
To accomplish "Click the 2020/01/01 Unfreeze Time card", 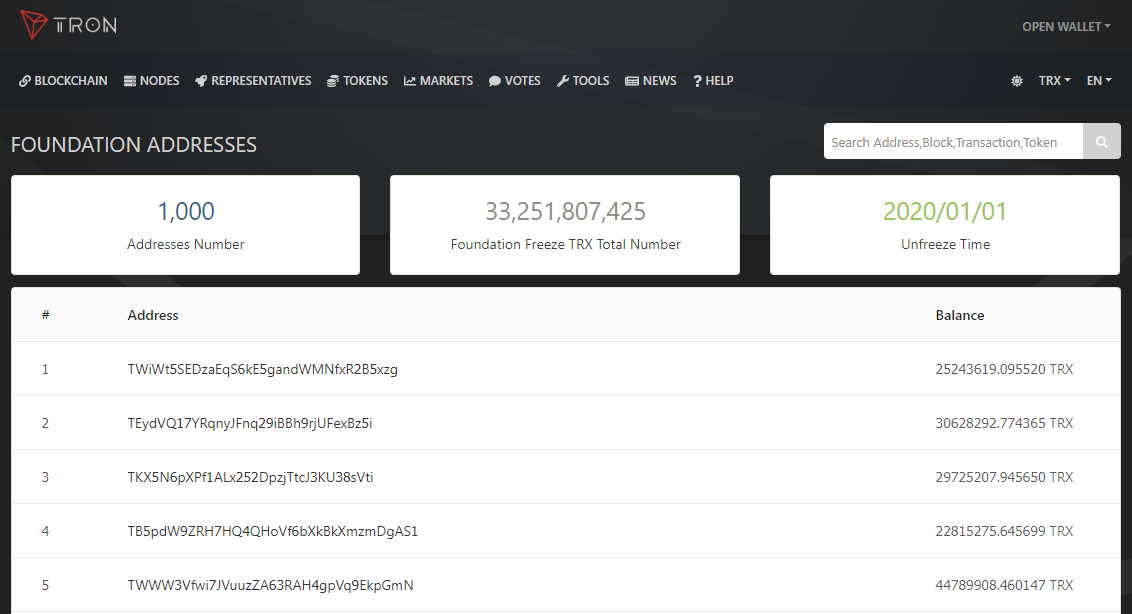I will (945, 225).
